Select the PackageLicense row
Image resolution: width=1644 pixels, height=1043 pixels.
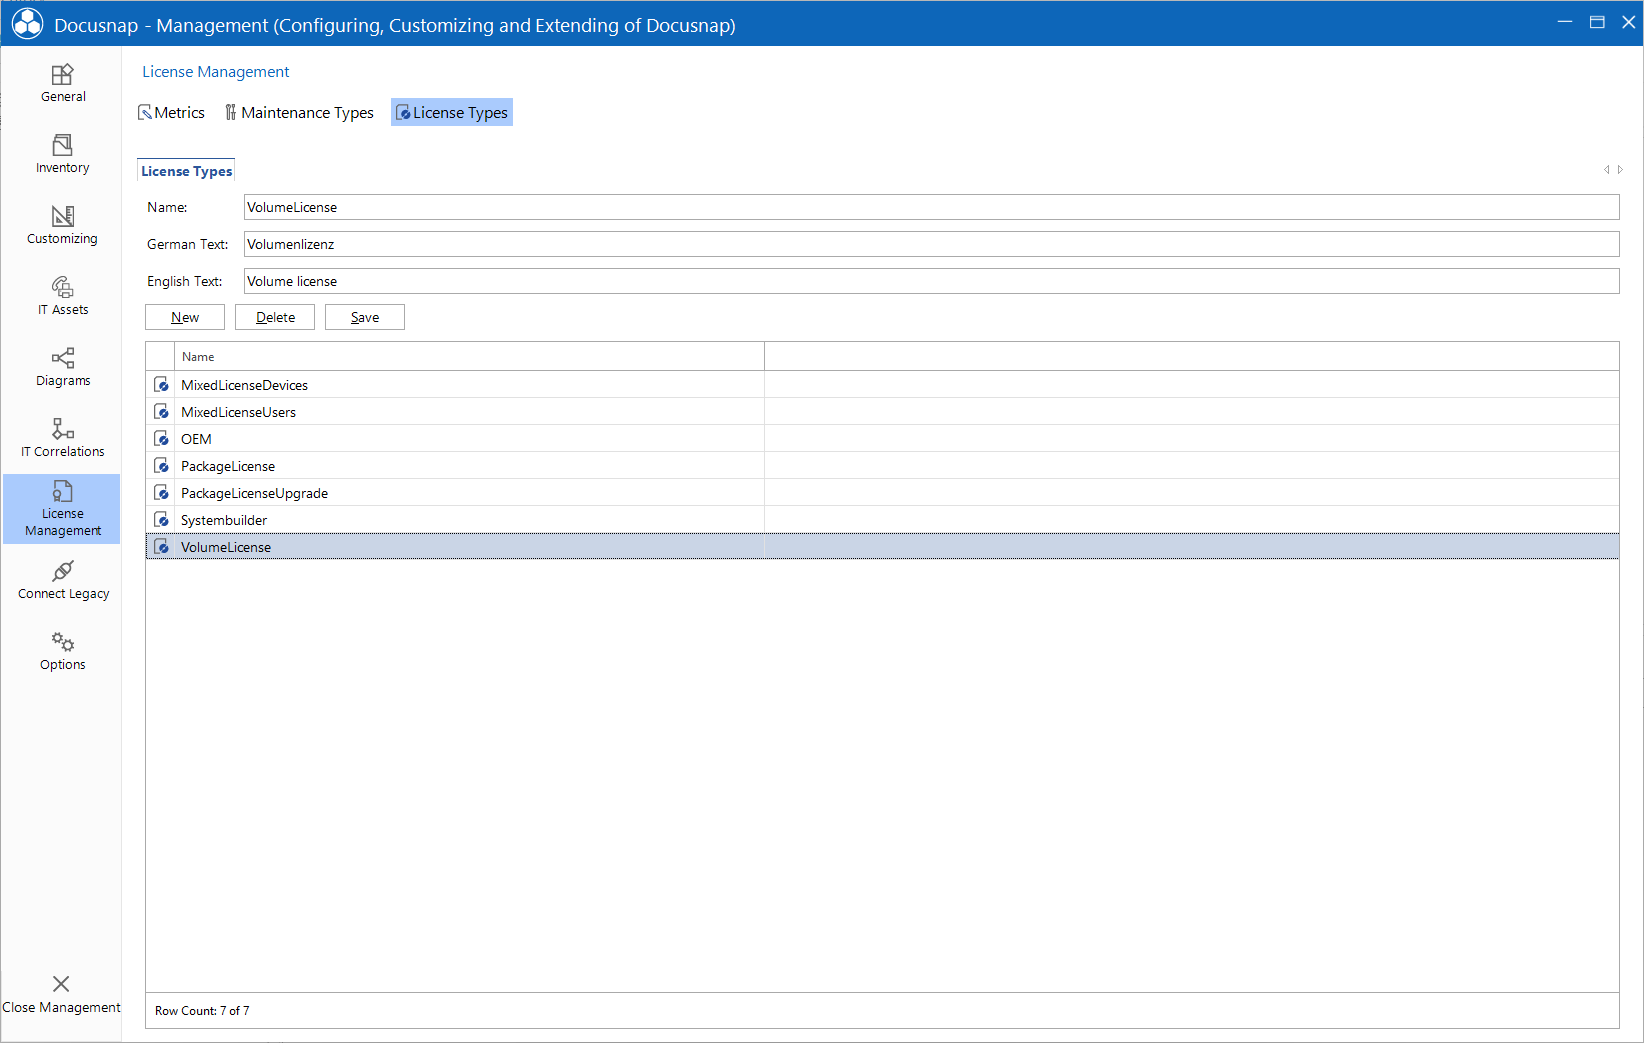tap(882, 466)
